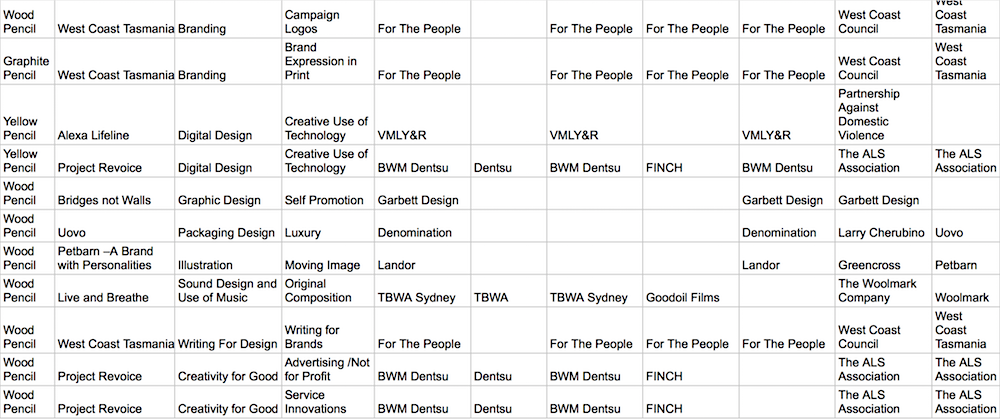Select the Moving Image cell

pyautogui.click(x=328, y=258)
